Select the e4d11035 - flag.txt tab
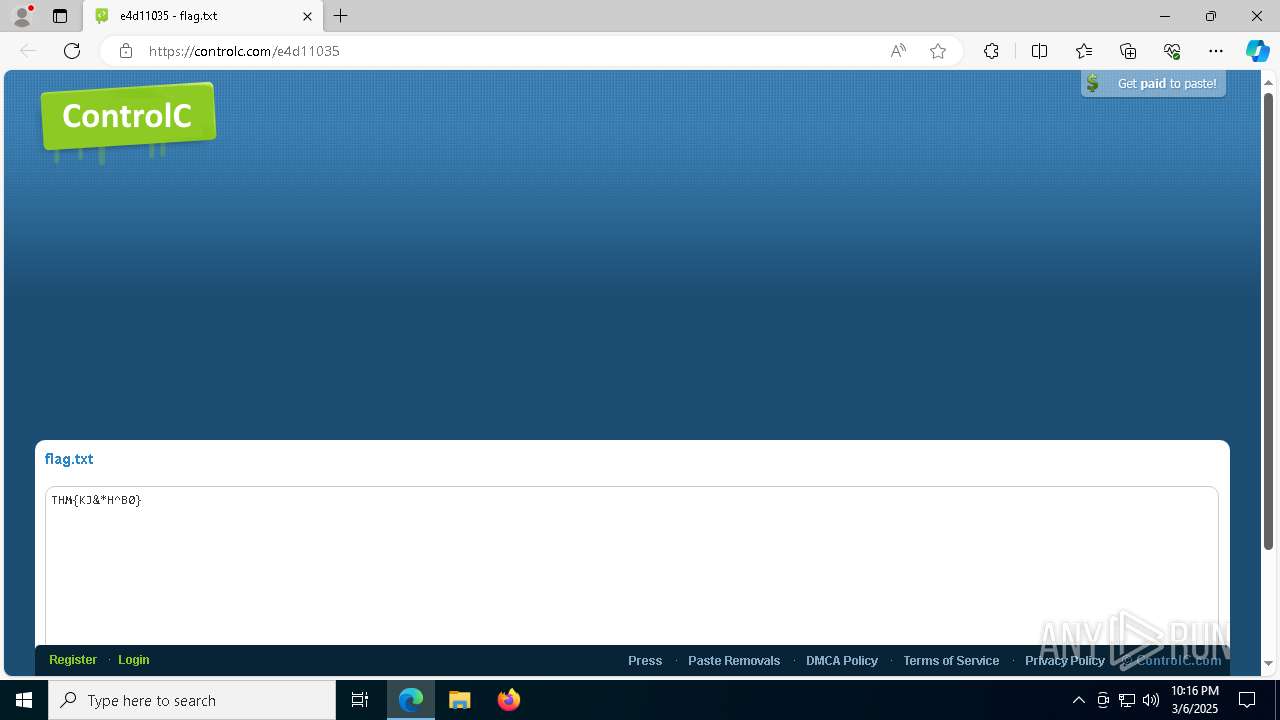Screen dimensions: 1280x720 click(203, 16)
